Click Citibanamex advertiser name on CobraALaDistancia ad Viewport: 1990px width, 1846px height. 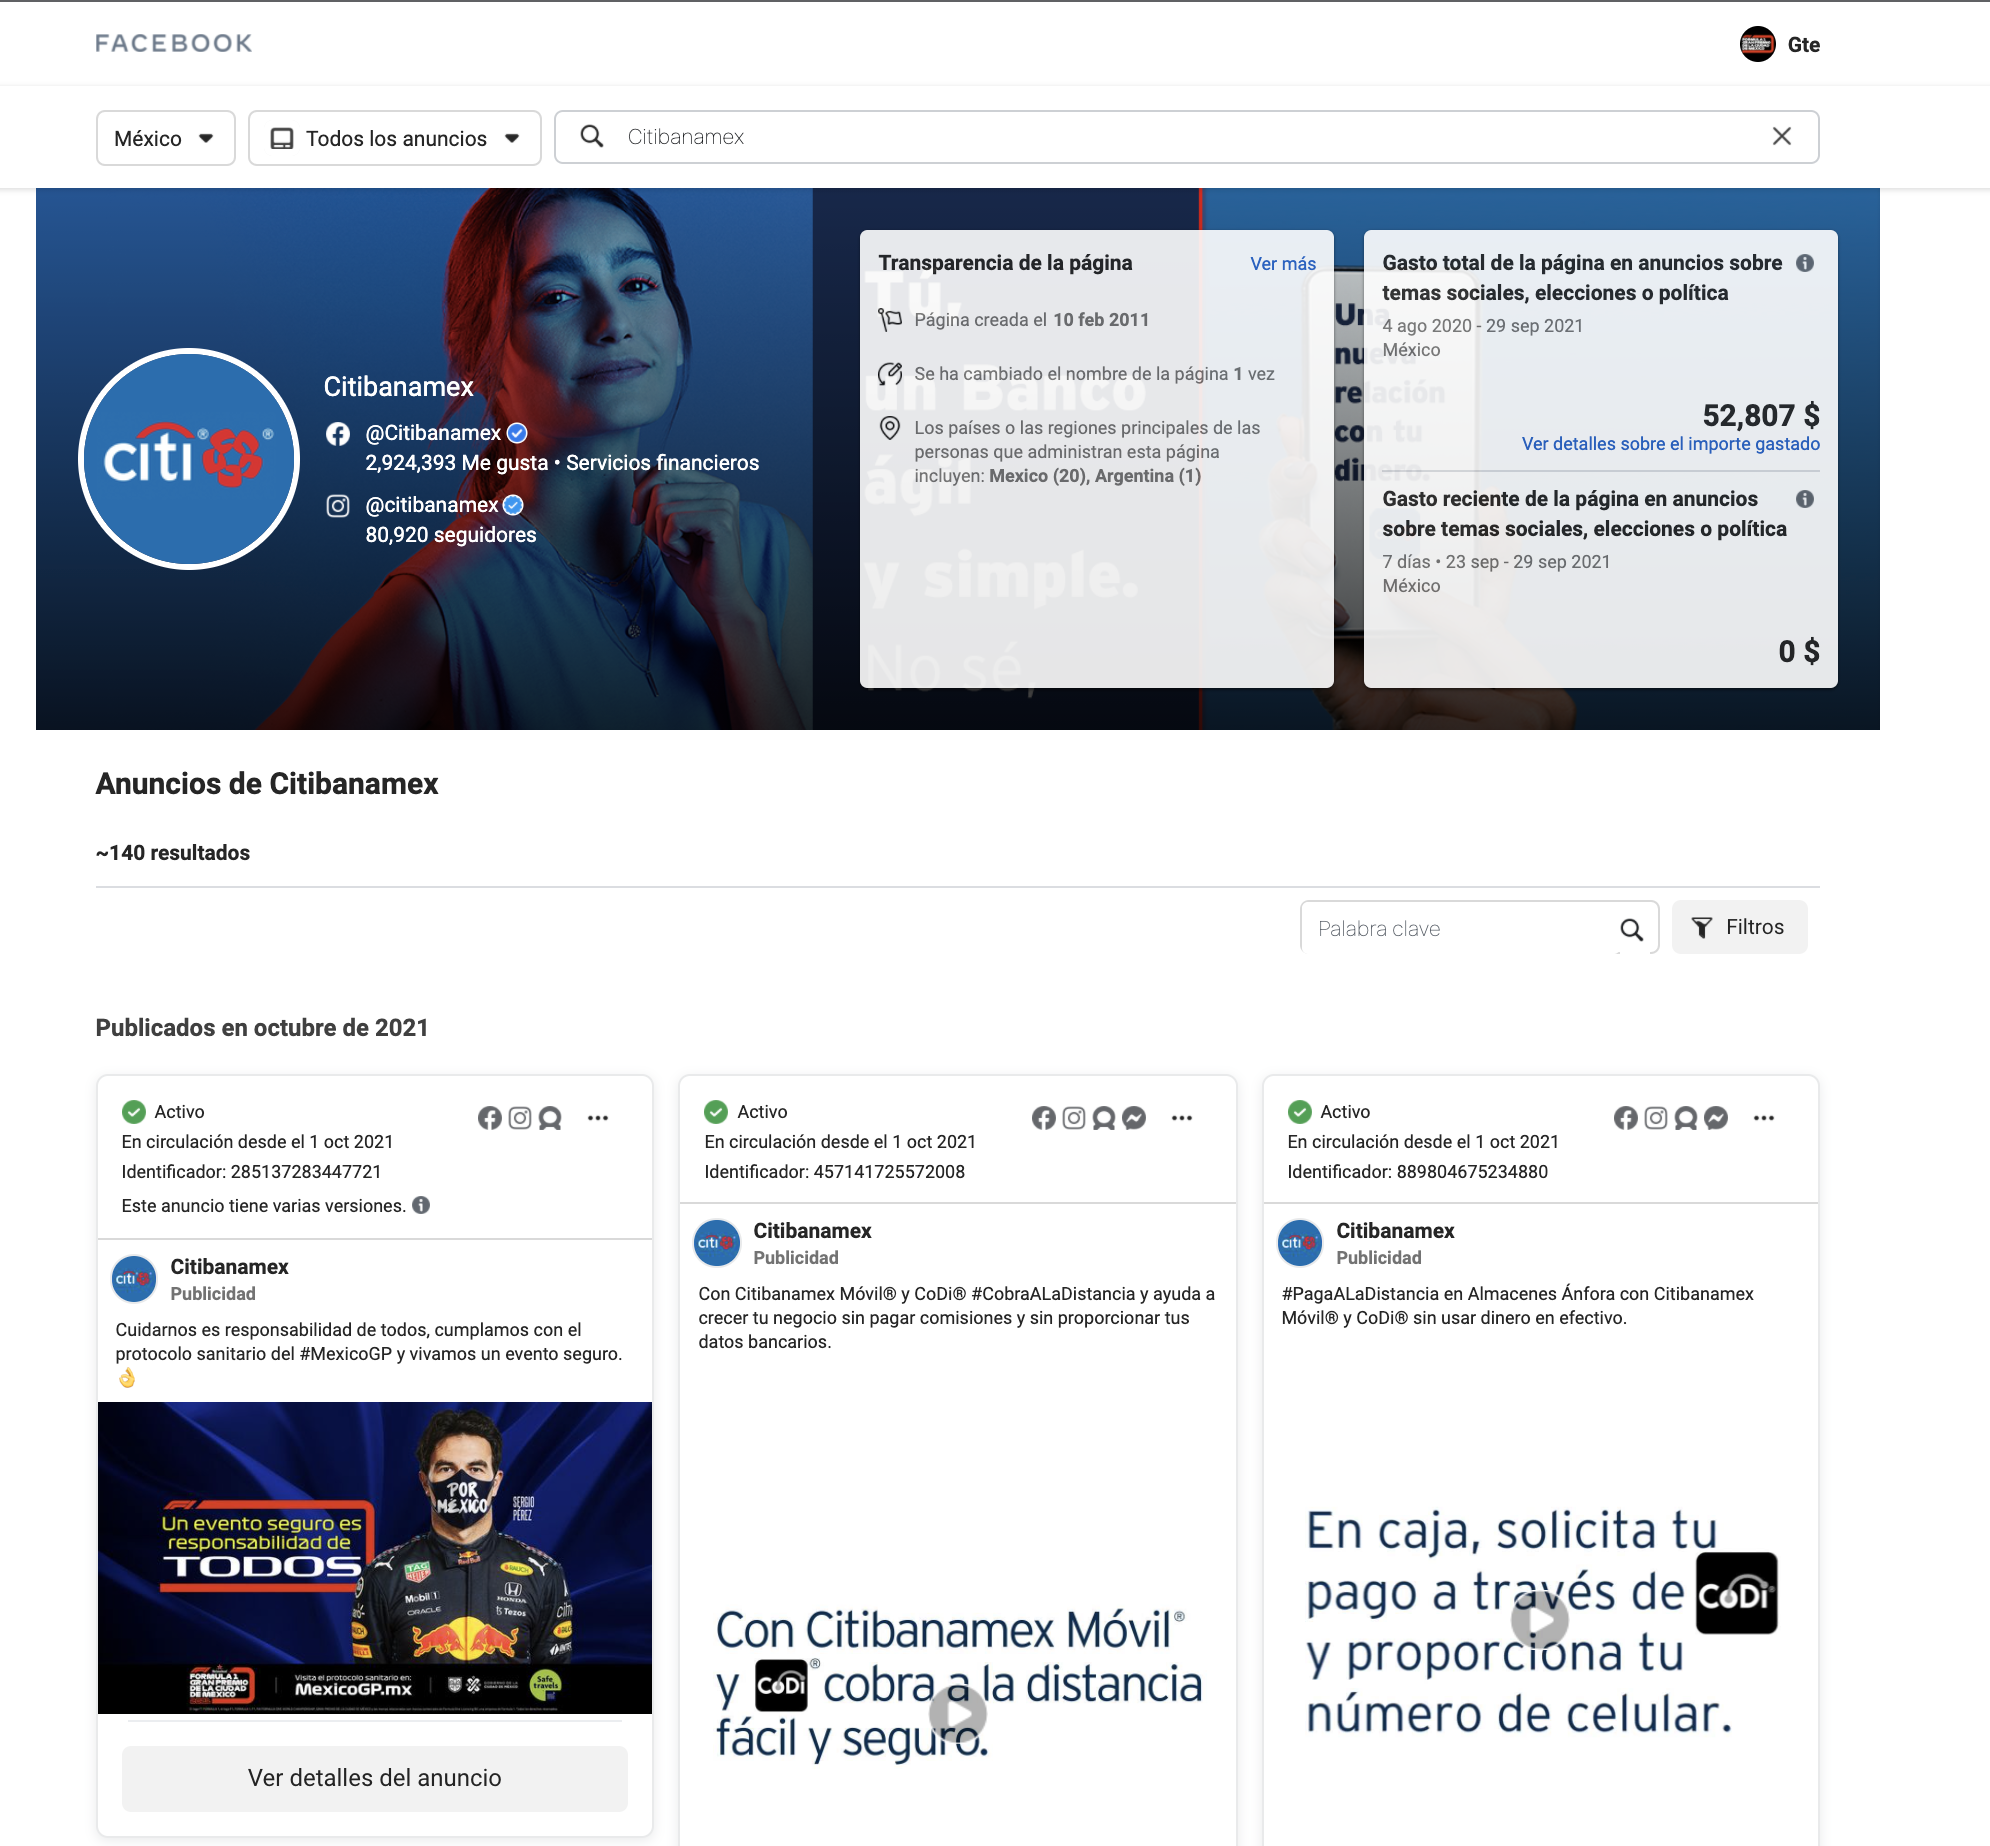pyautogui.click(x=812, y=1231)
